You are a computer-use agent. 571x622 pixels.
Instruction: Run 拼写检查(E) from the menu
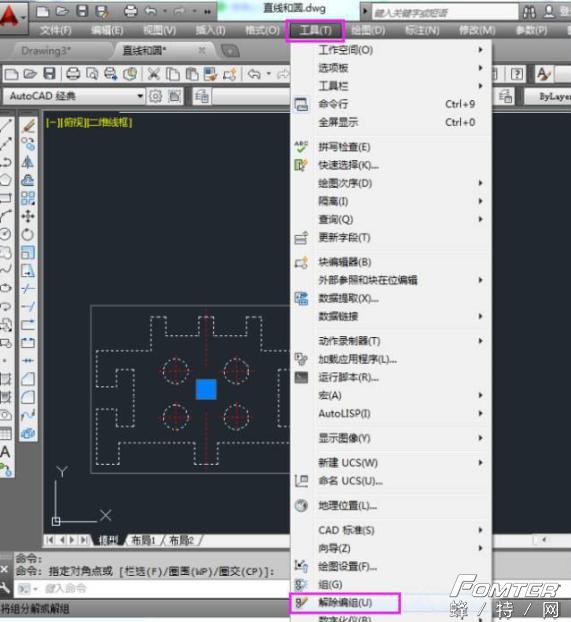pyautogui.click(x=391, y=147)
